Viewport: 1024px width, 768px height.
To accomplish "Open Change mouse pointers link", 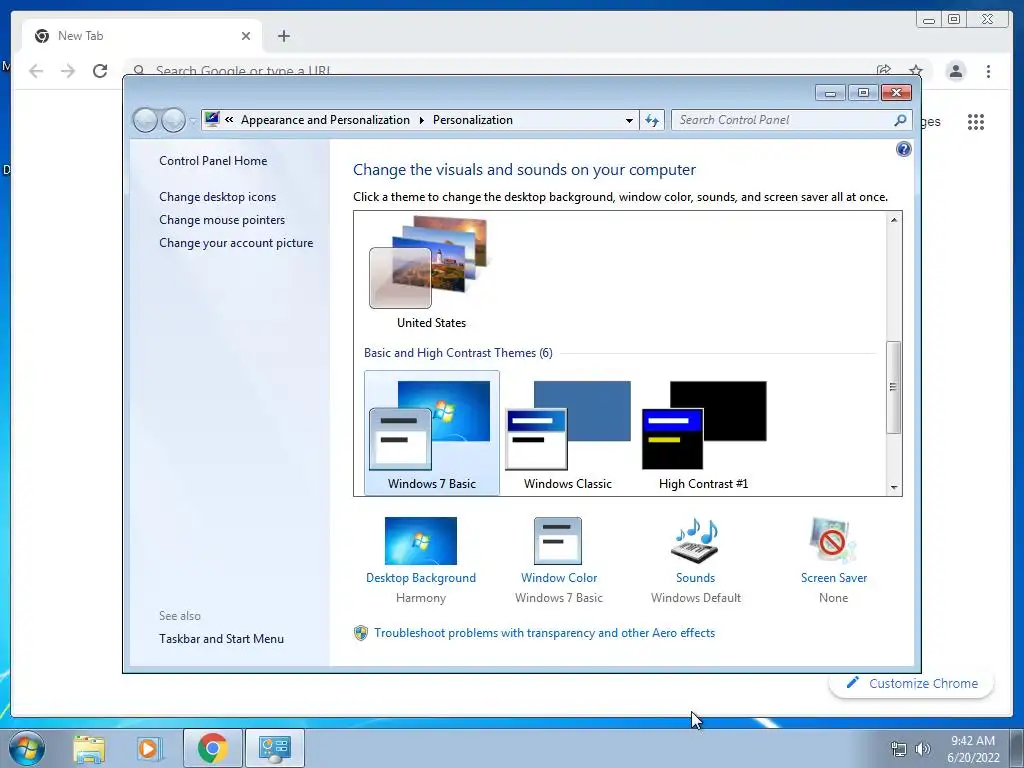I will pyautogui.click(x=222, y=220).
